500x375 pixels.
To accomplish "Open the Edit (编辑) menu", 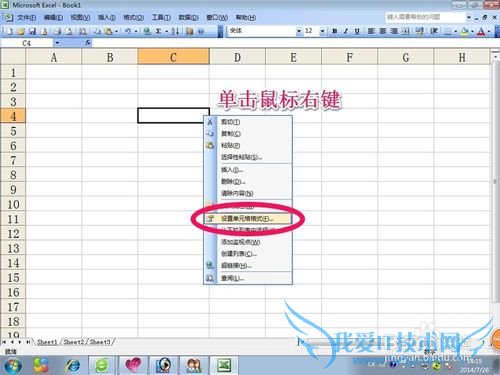I will 53,17.
